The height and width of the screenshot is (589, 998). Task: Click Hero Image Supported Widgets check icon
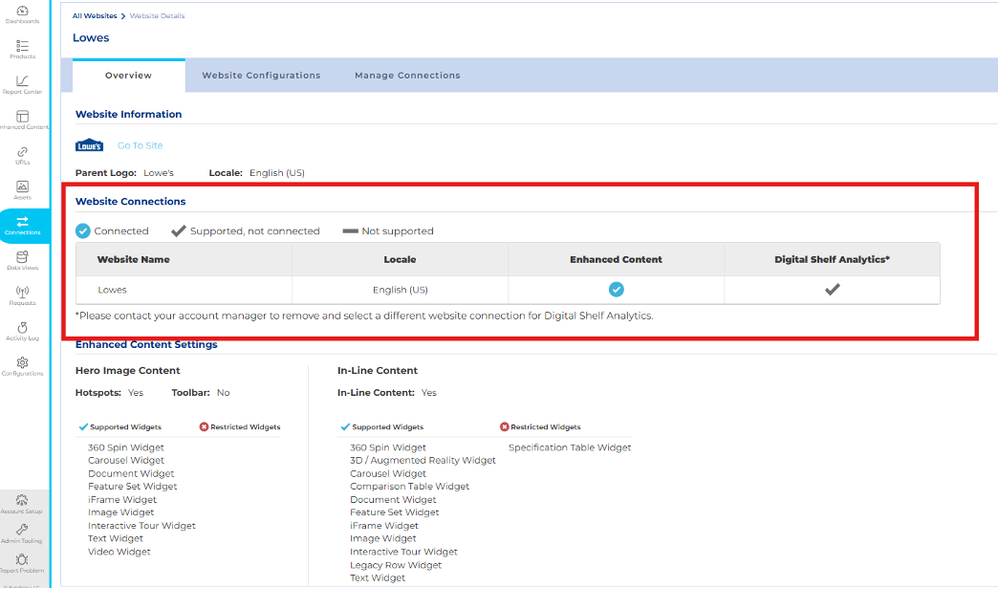(83, 427)
